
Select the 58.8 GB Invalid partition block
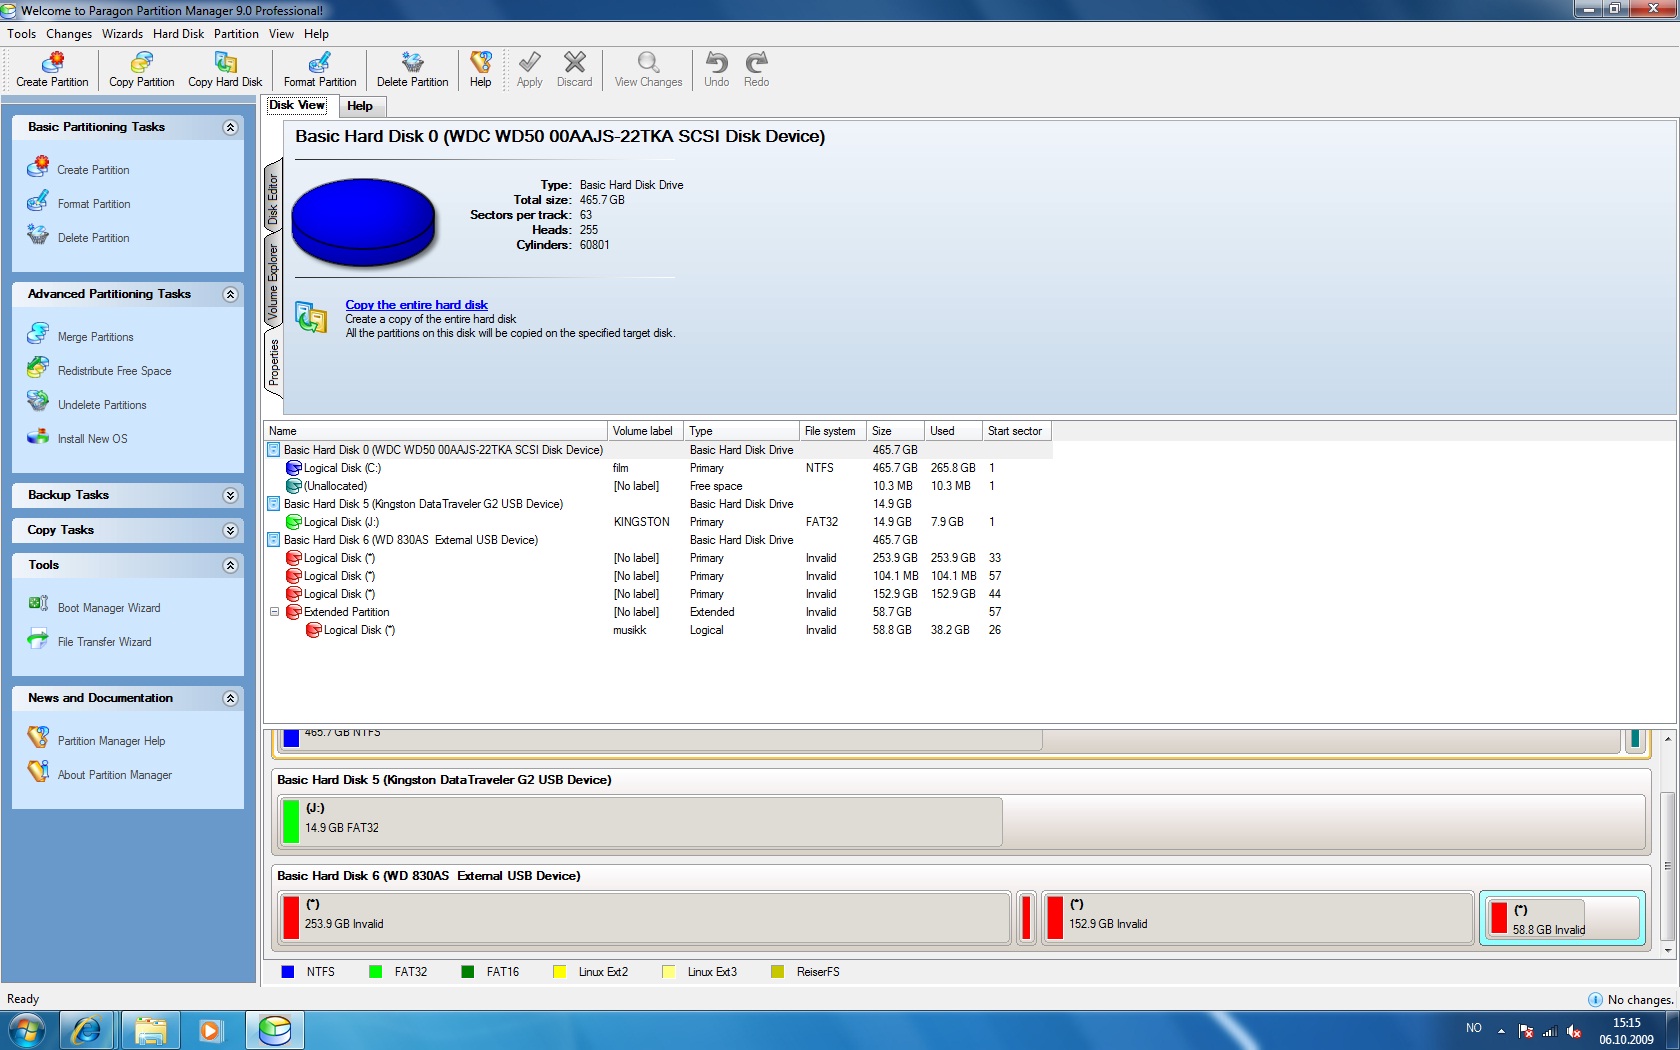pos(1563,918)
